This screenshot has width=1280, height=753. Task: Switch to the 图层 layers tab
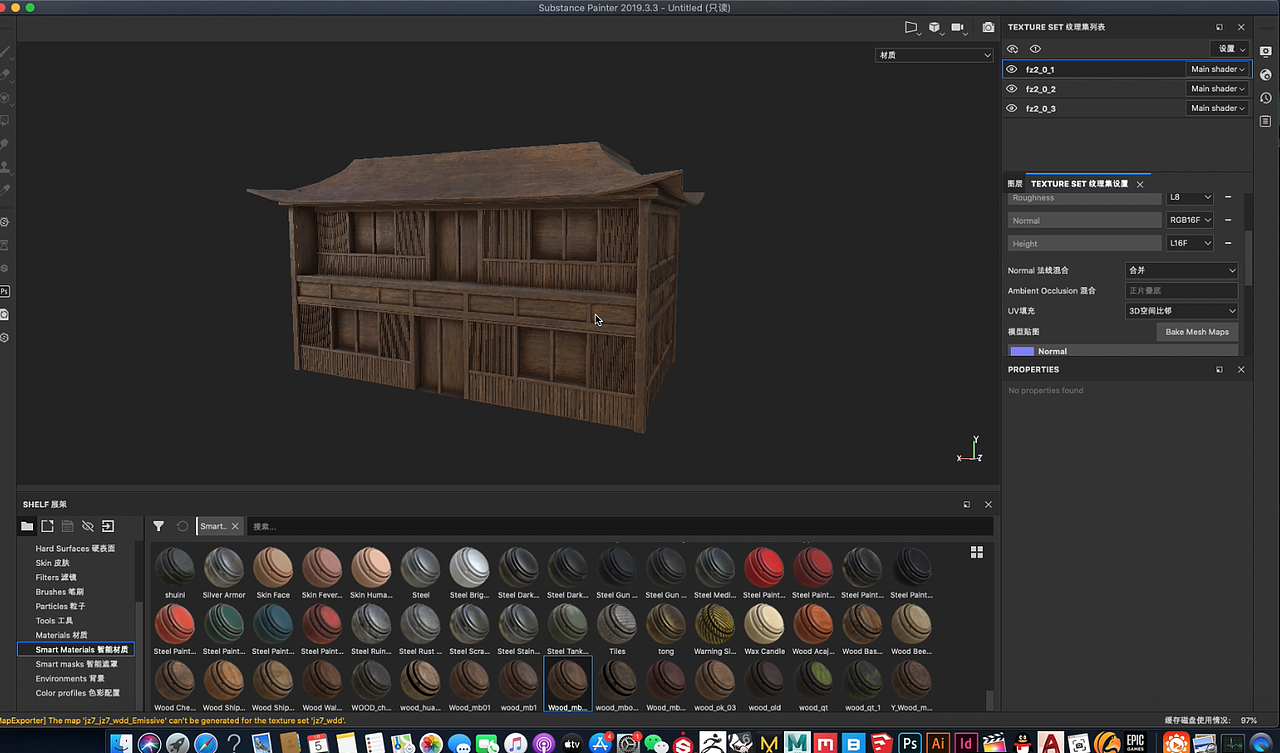[x=1015, y=184]
